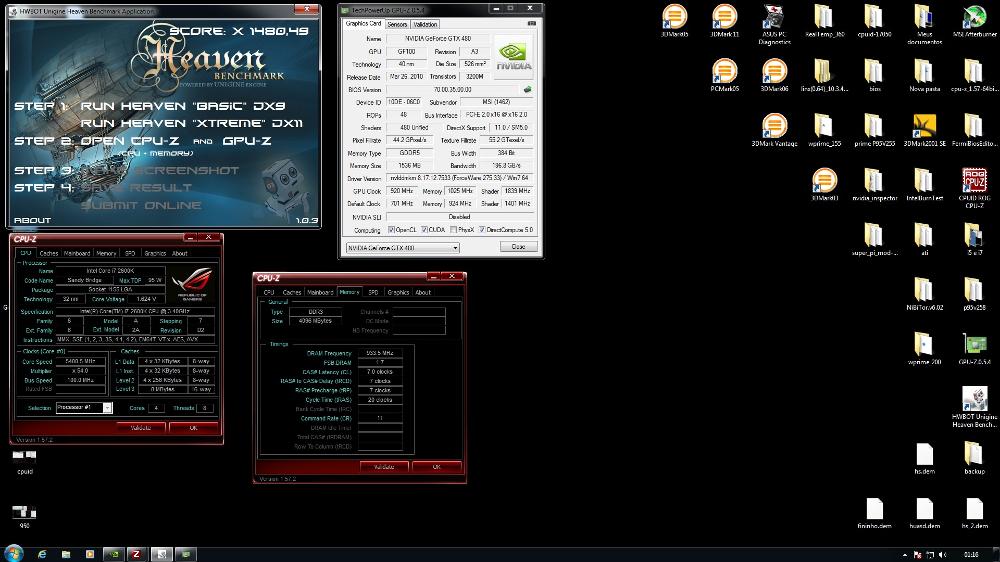Show hidden system tray icons

[x=905, y=555]
